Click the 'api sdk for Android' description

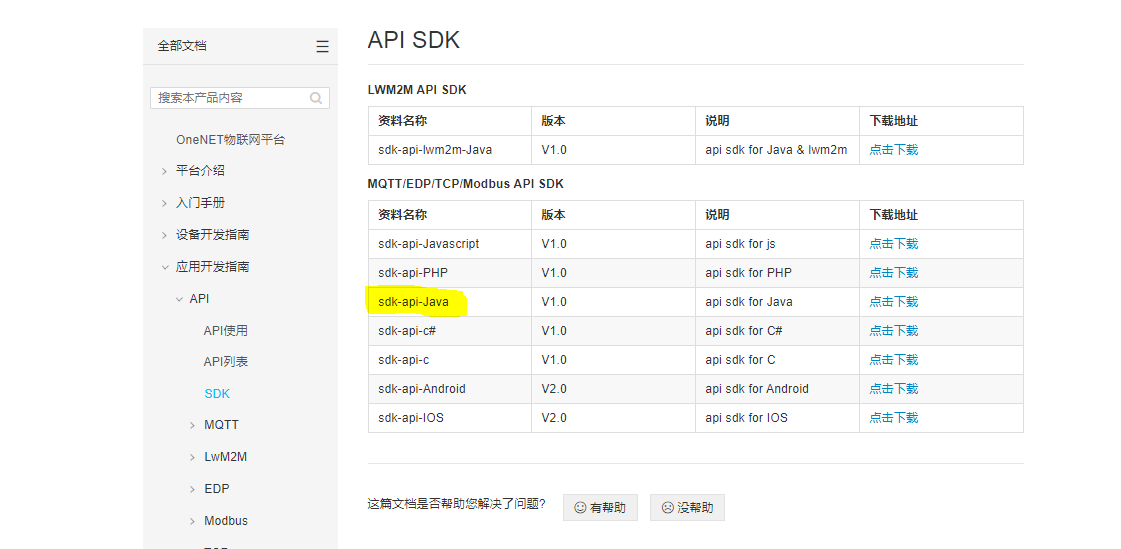[757, 389]
